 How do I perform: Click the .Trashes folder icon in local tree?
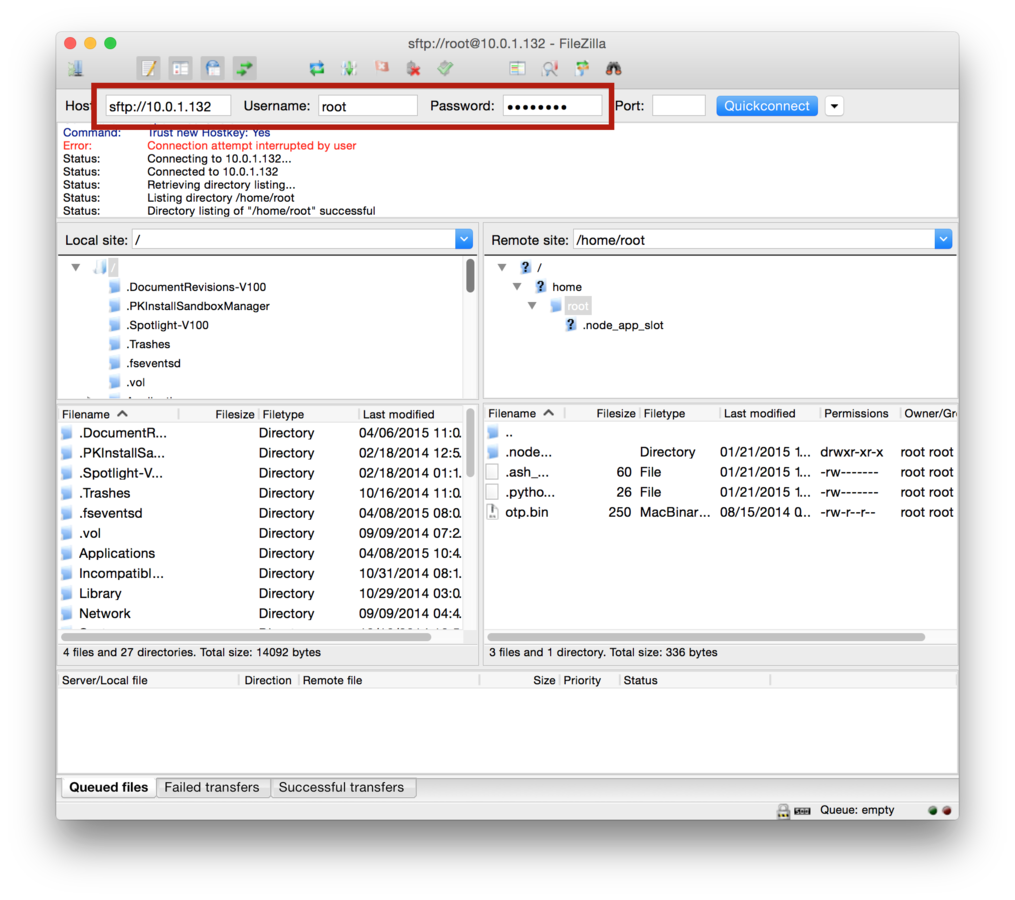115,344
